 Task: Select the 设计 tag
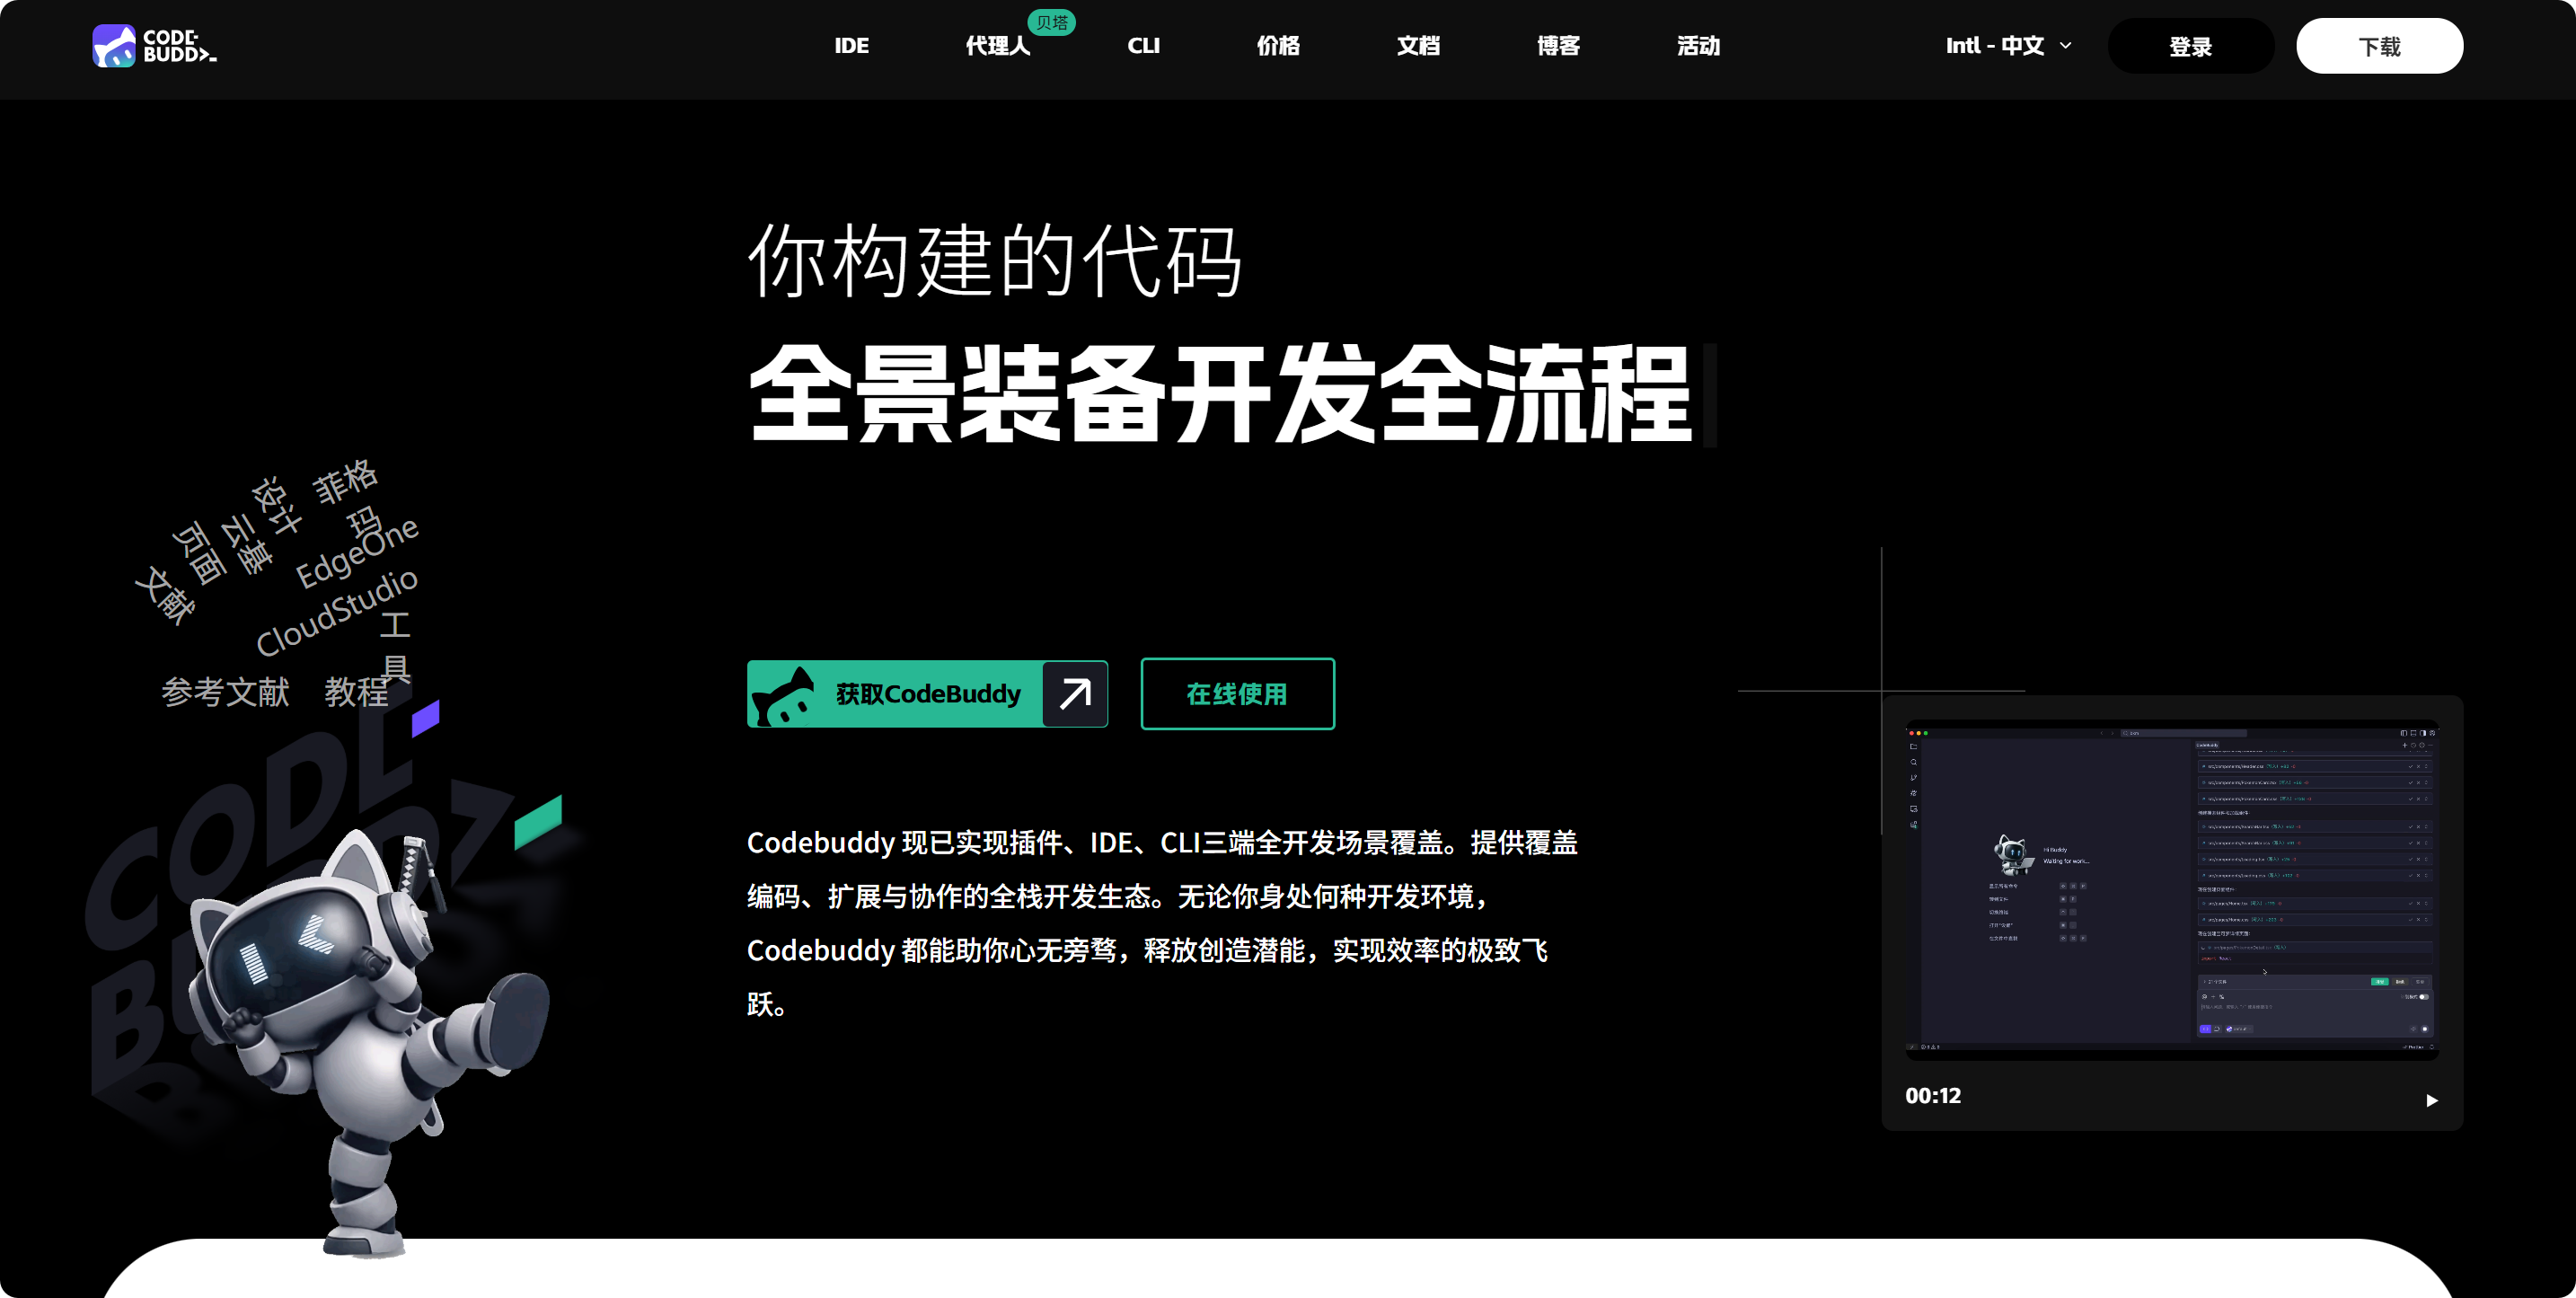click(x=276, y=506)
